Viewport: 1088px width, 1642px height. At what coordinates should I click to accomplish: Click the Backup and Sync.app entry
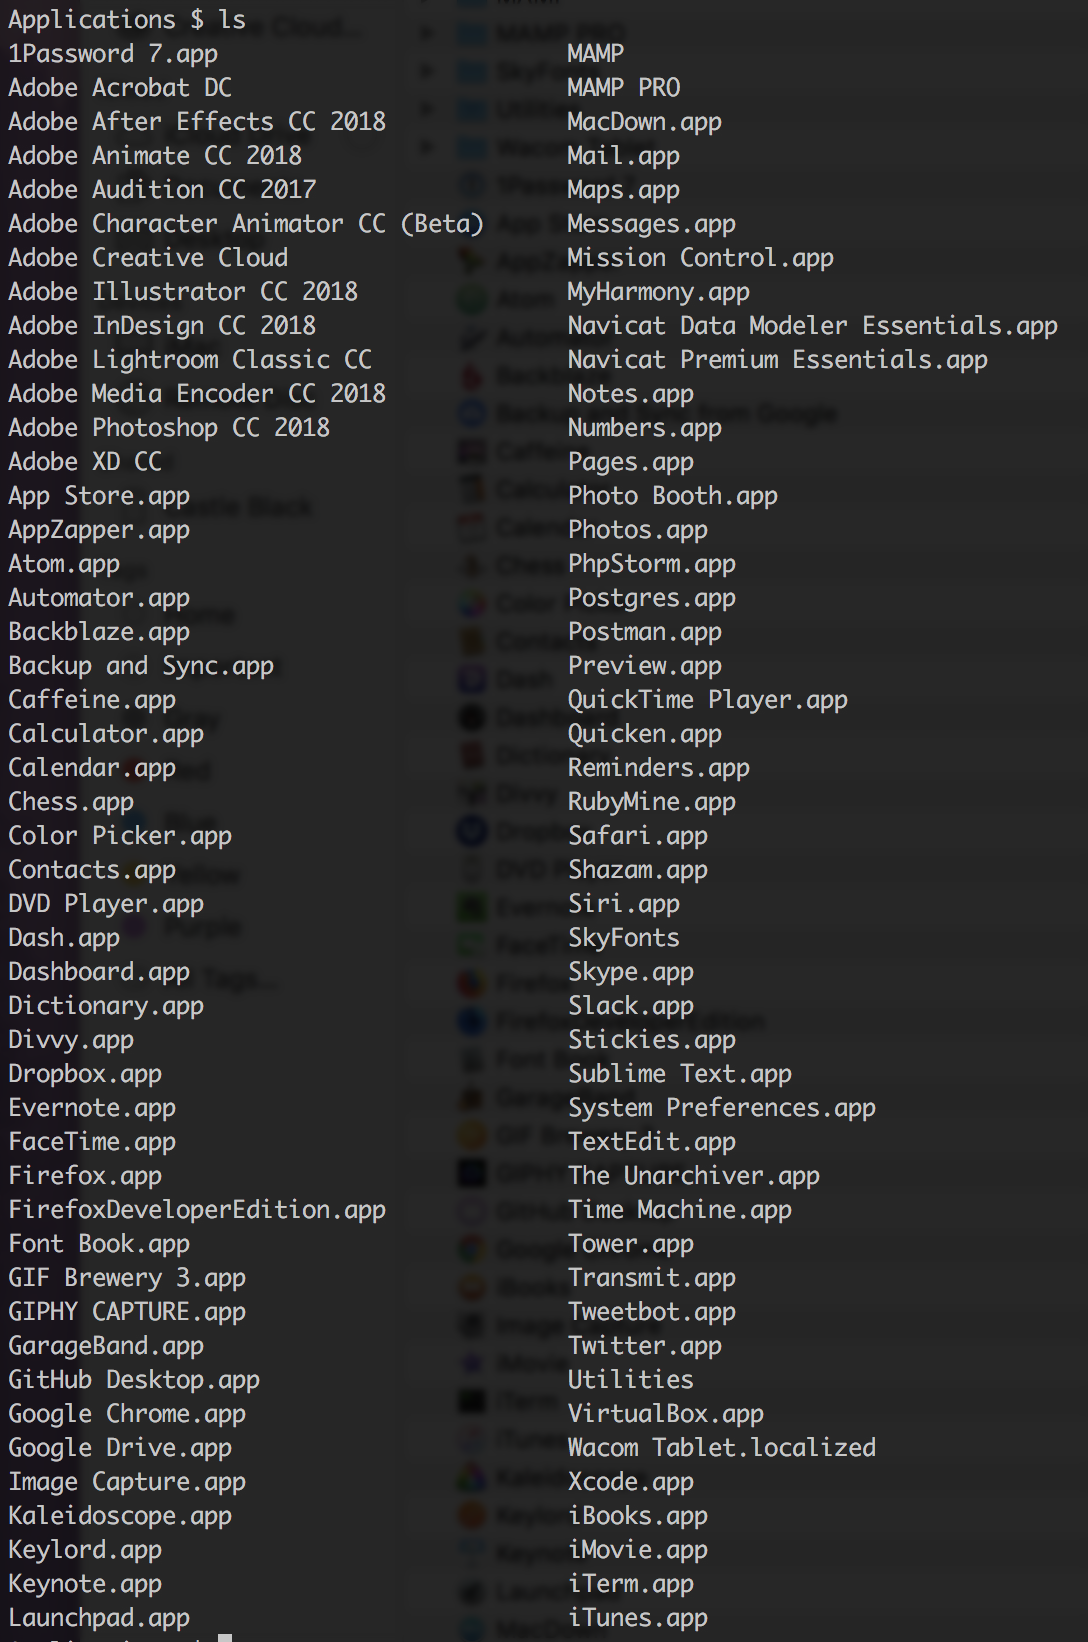click(141, 666)
